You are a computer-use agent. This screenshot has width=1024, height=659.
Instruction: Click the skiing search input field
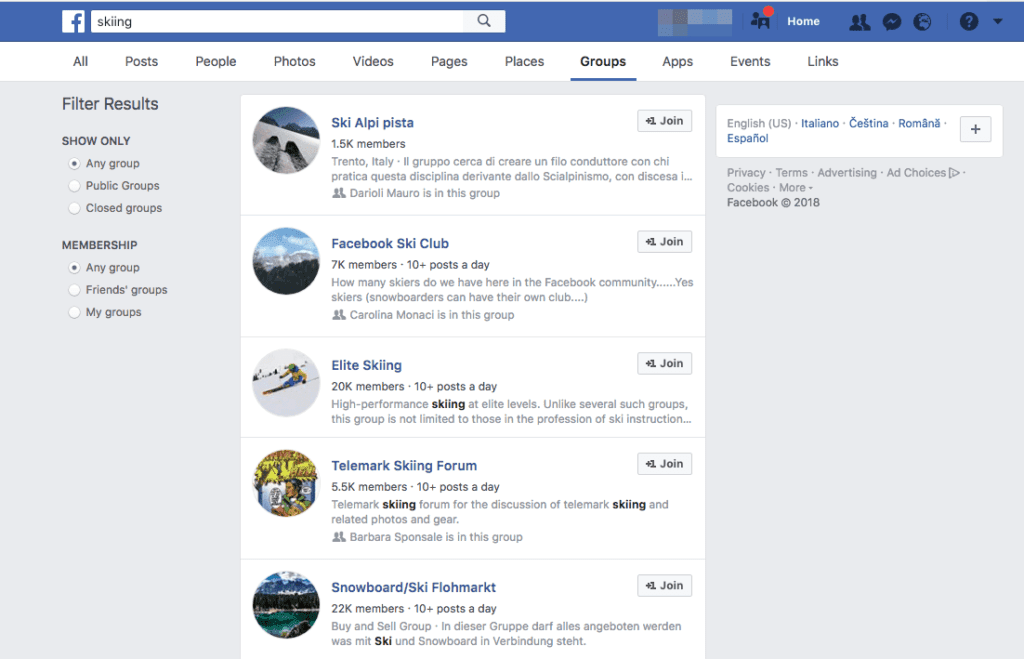[280, 20]
